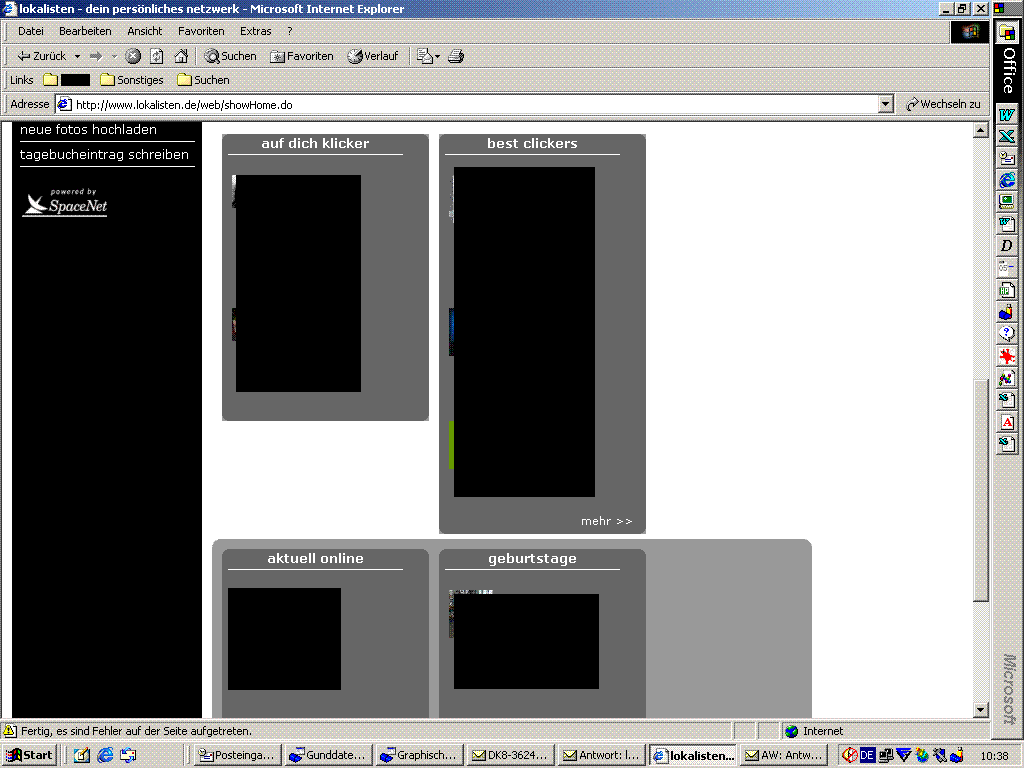Click the vertical scrollbar thumb
The height and width of the screenshot is (768, 1024).
(x=980, y=490)
